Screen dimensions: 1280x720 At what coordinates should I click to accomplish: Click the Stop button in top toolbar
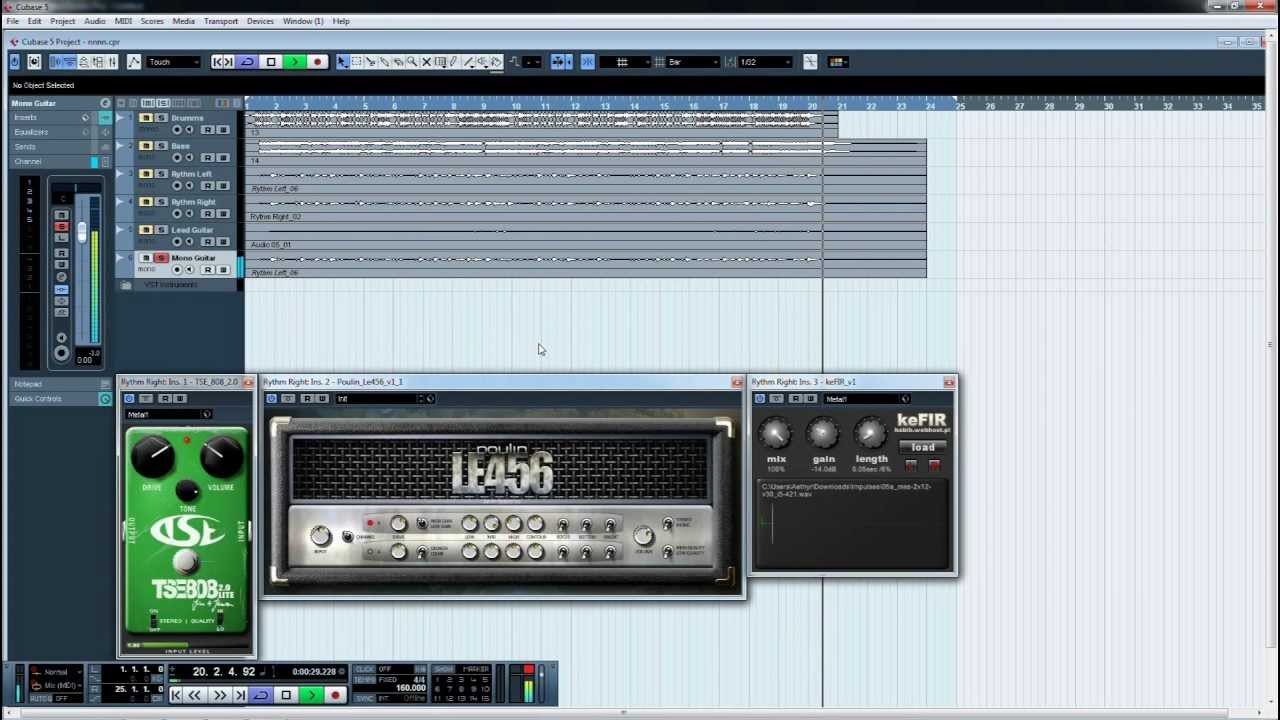pos(271,62)
